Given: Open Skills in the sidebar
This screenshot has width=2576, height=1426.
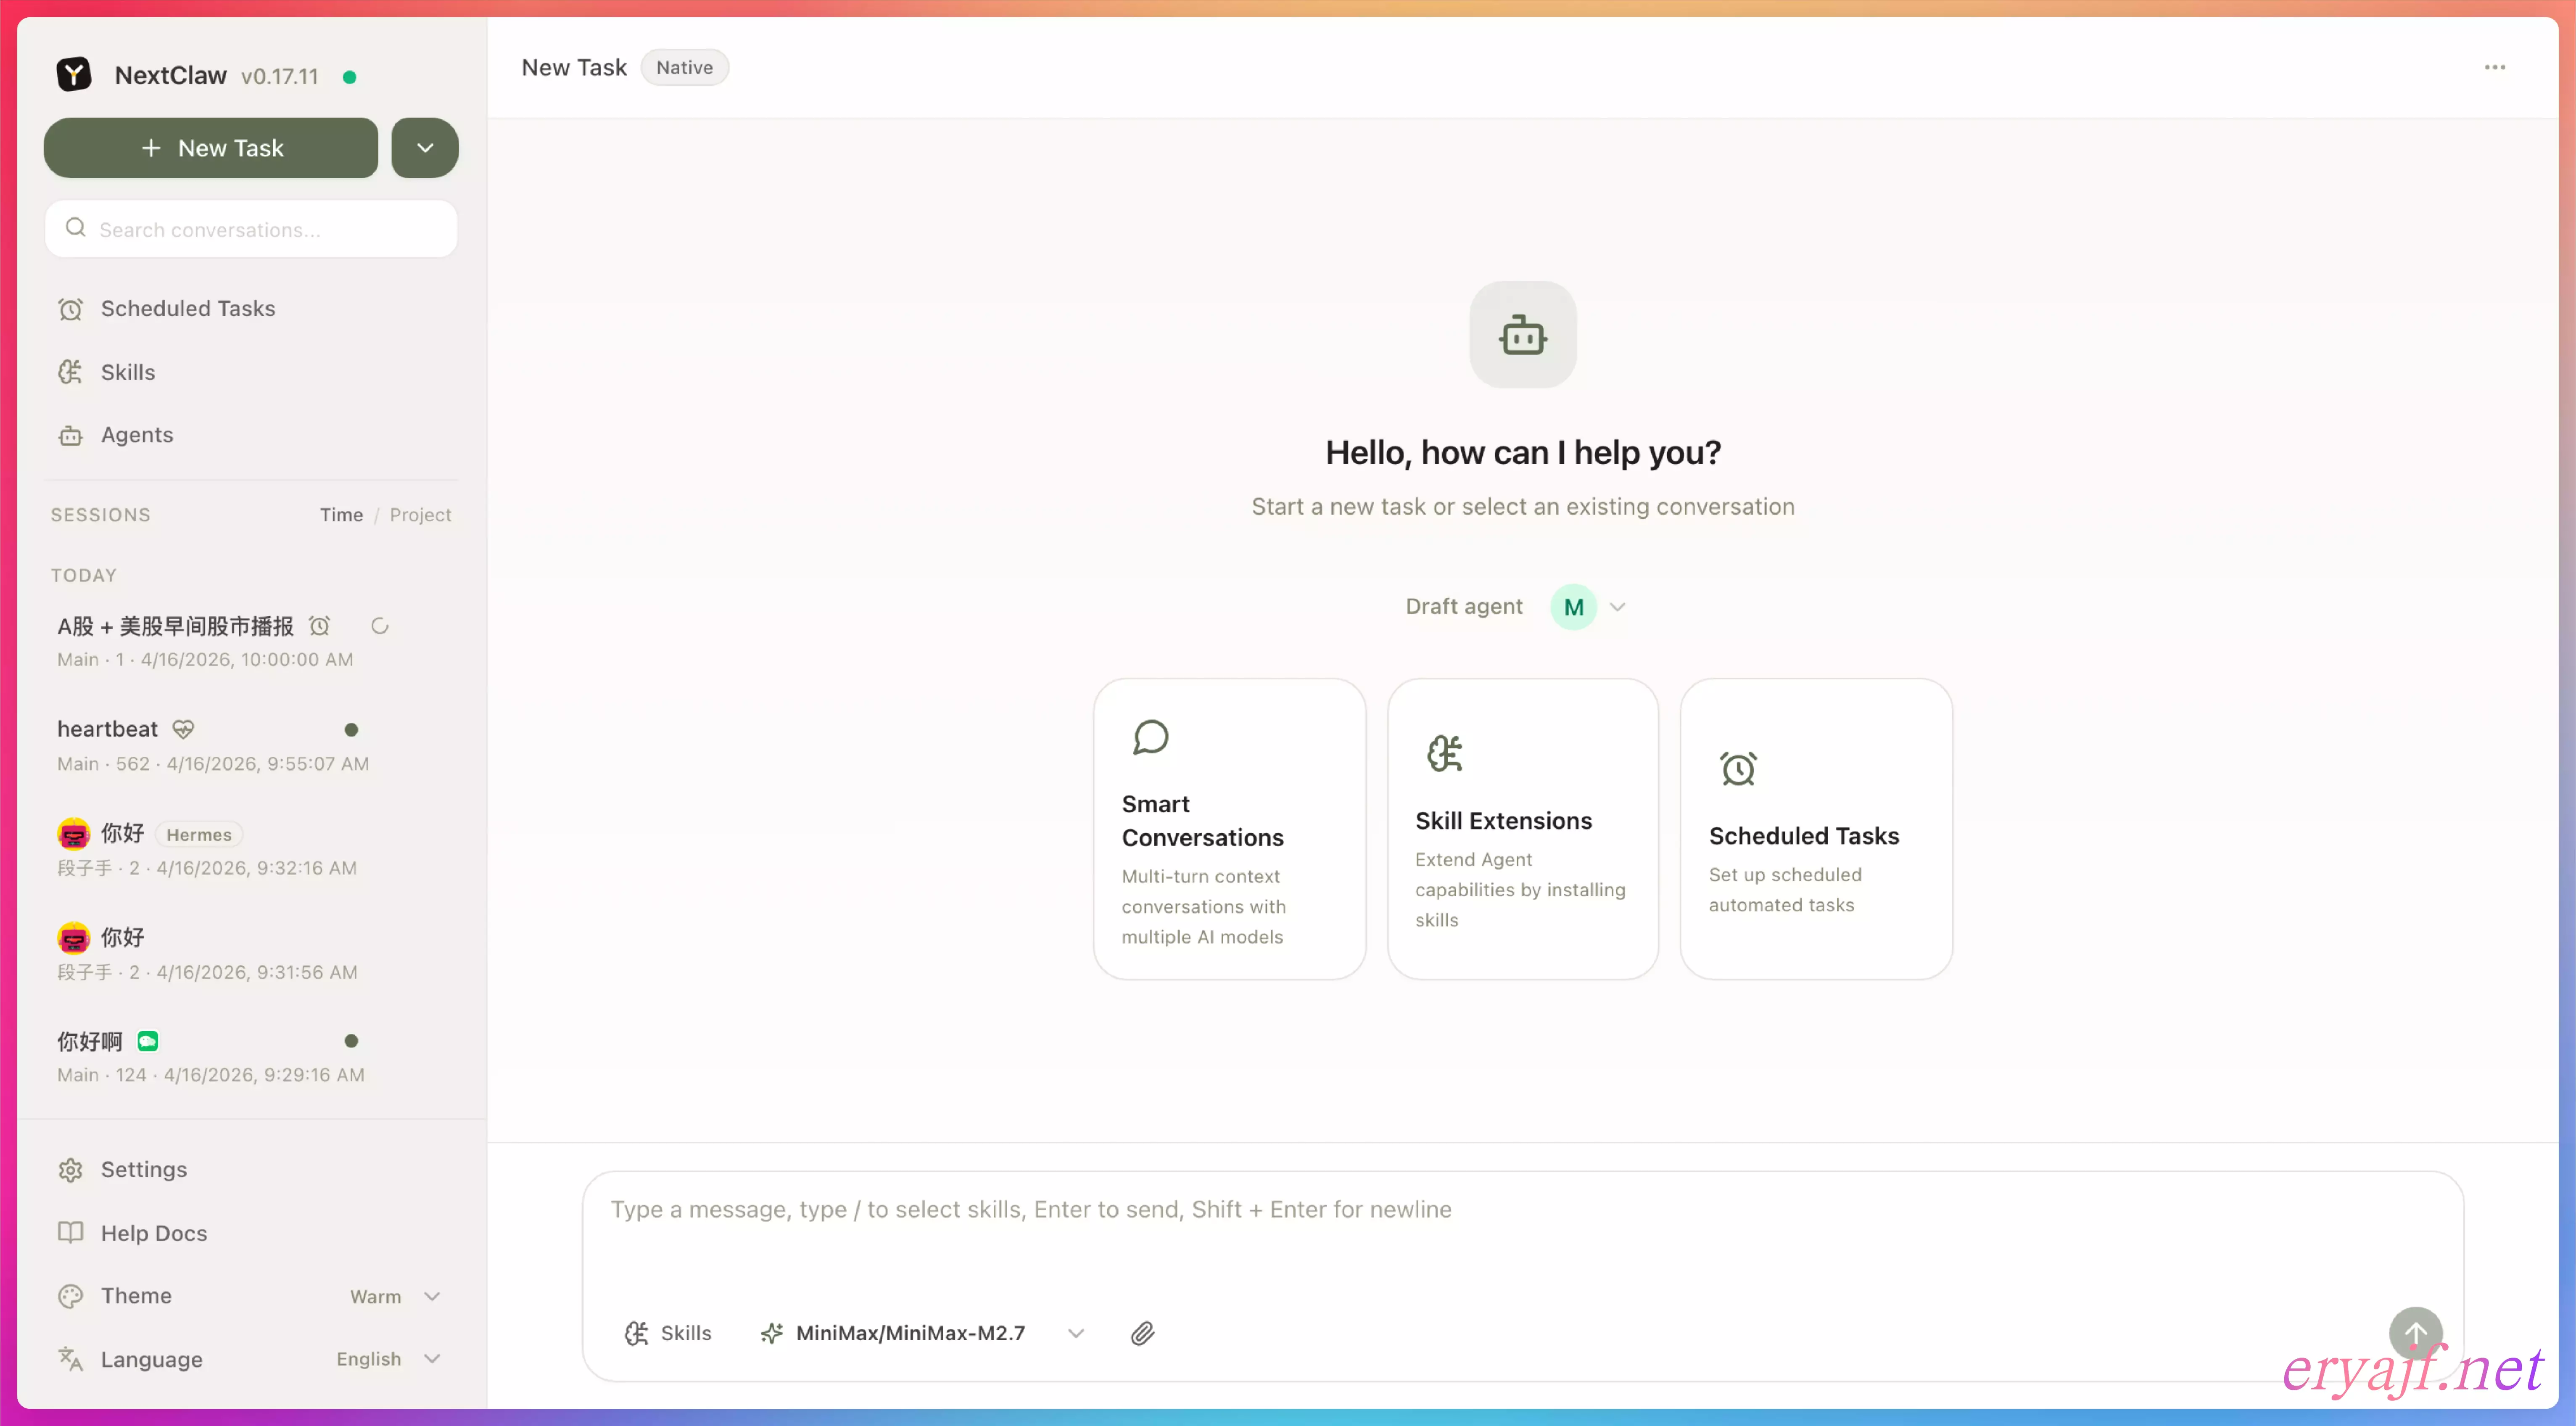Looking at the screenshot, I should tap(250, 372).
